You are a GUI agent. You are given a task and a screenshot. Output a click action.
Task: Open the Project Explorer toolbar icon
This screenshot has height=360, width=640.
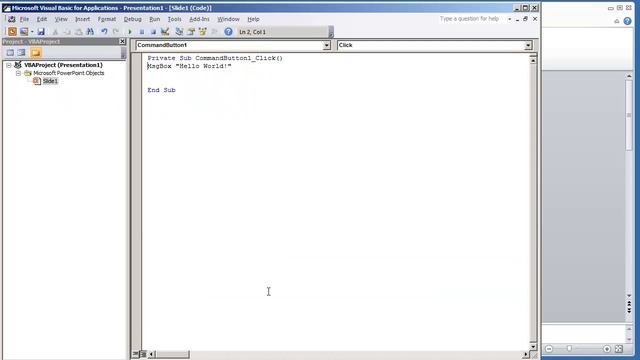click(179, 31)
